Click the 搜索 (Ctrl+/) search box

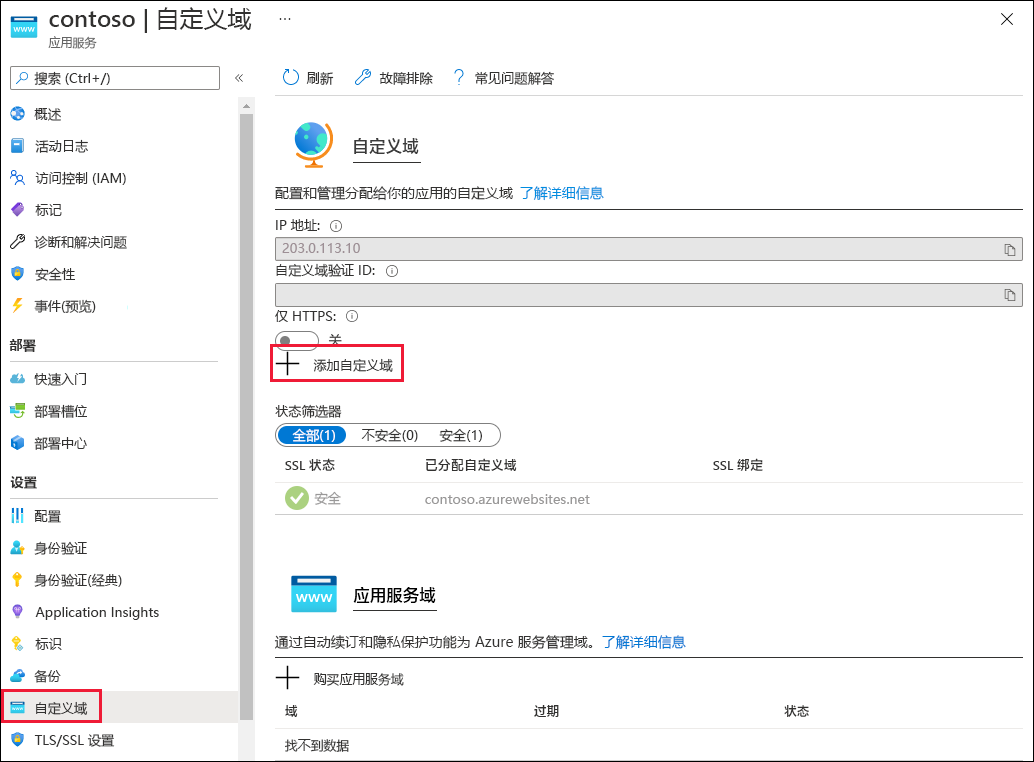[x=115, y=78]
